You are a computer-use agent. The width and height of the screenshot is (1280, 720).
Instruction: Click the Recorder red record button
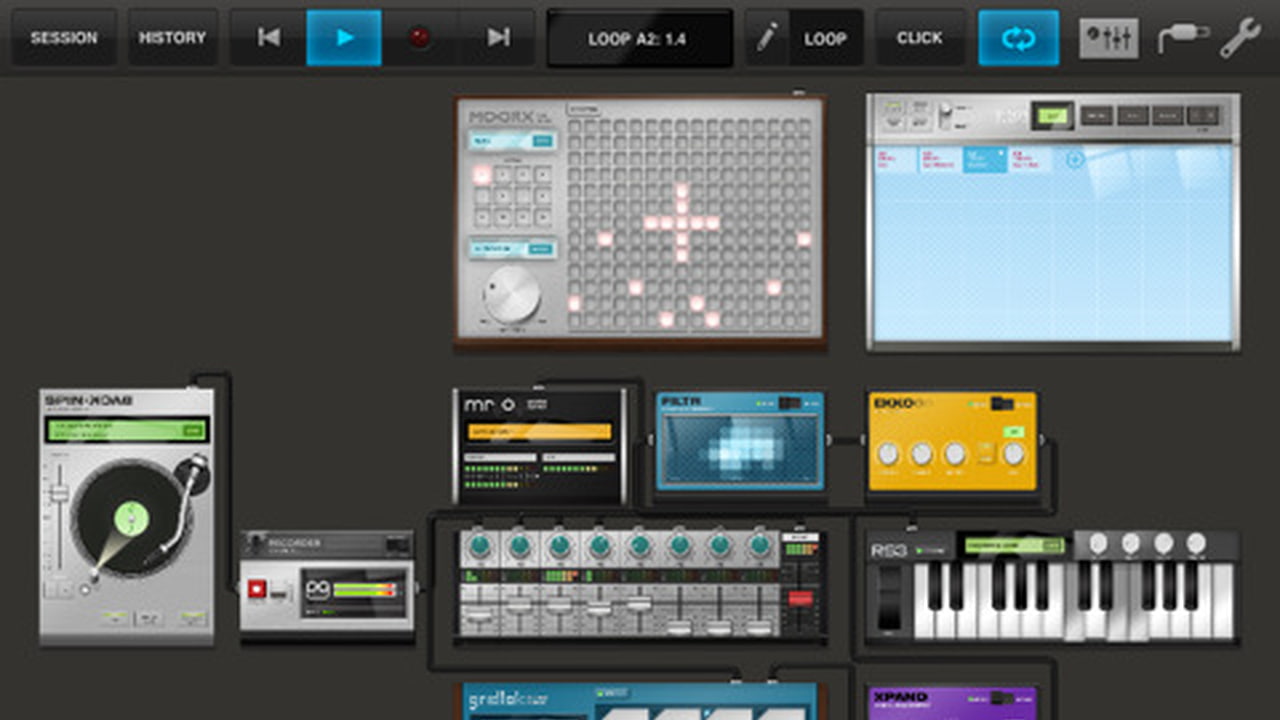257,589
